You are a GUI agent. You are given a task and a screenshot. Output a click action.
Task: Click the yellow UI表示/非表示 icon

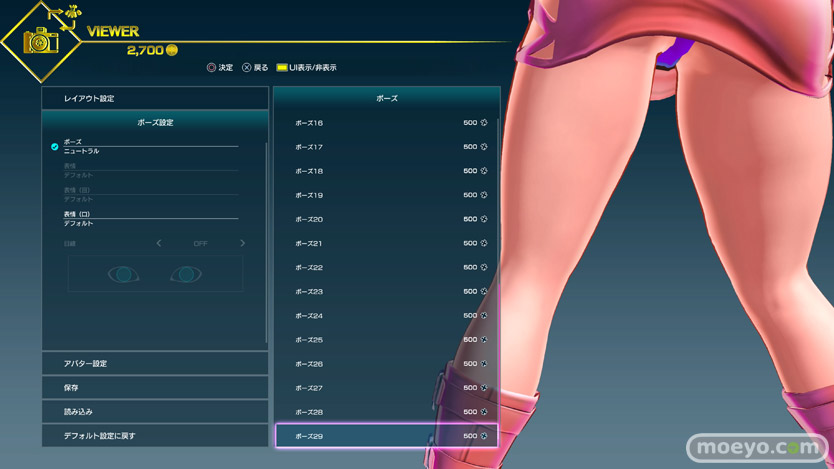point(282,68)
